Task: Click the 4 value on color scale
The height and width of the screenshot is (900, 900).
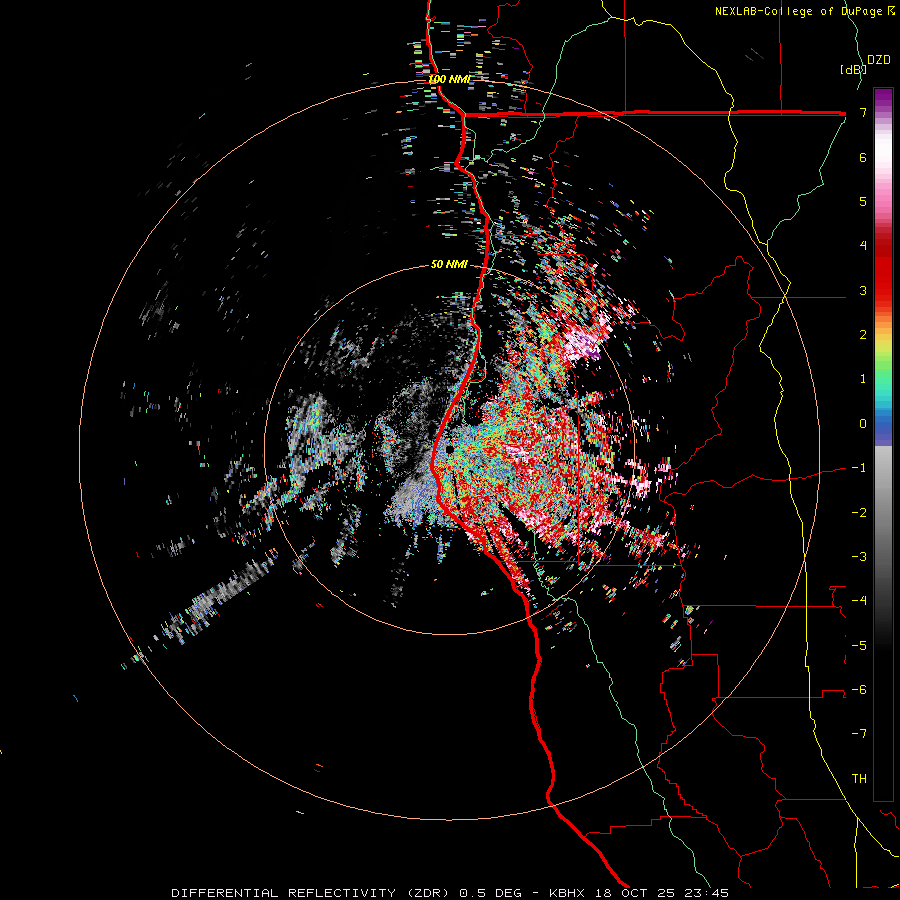Action: pyautogui.click(x=863, y=246)
